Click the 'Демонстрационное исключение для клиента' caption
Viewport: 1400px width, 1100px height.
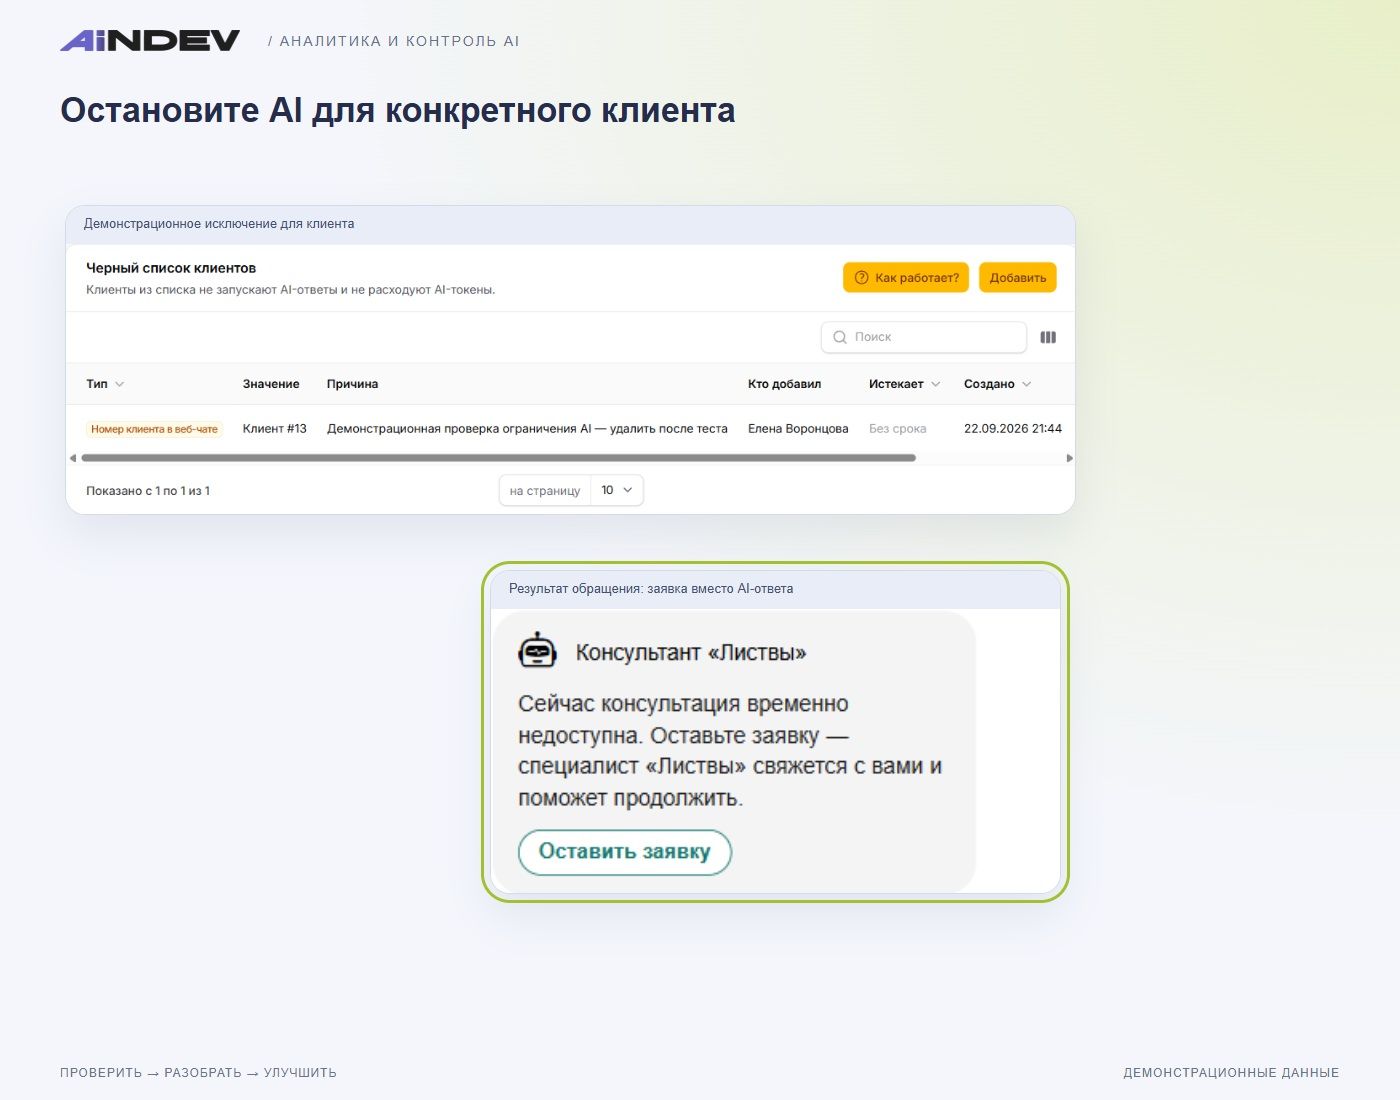219,224
